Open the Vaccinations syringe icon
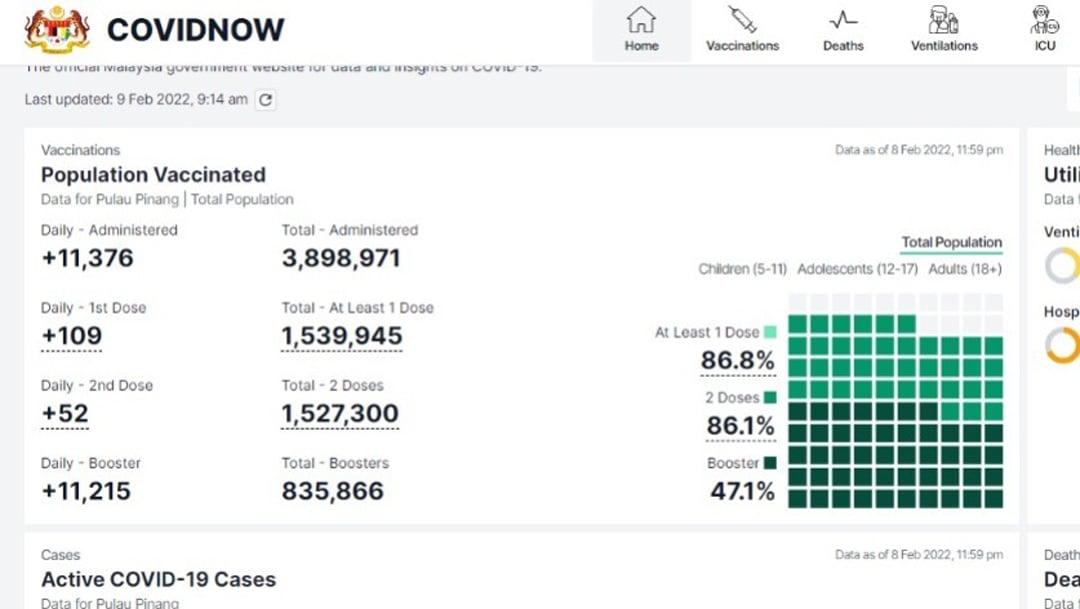Image resolution: width=1080 pixels, height=609 pixels. click(742, 19)
